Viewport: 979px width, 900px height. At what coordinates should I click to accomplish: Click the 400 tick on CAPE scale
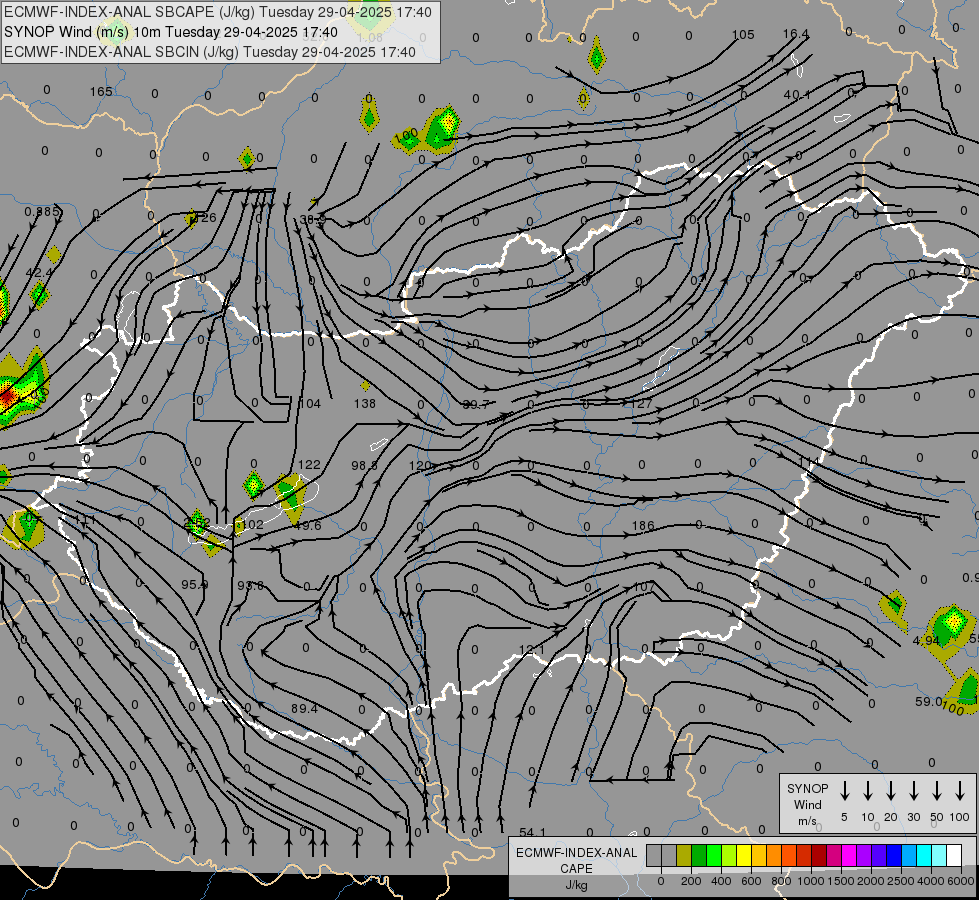(721, 881)
